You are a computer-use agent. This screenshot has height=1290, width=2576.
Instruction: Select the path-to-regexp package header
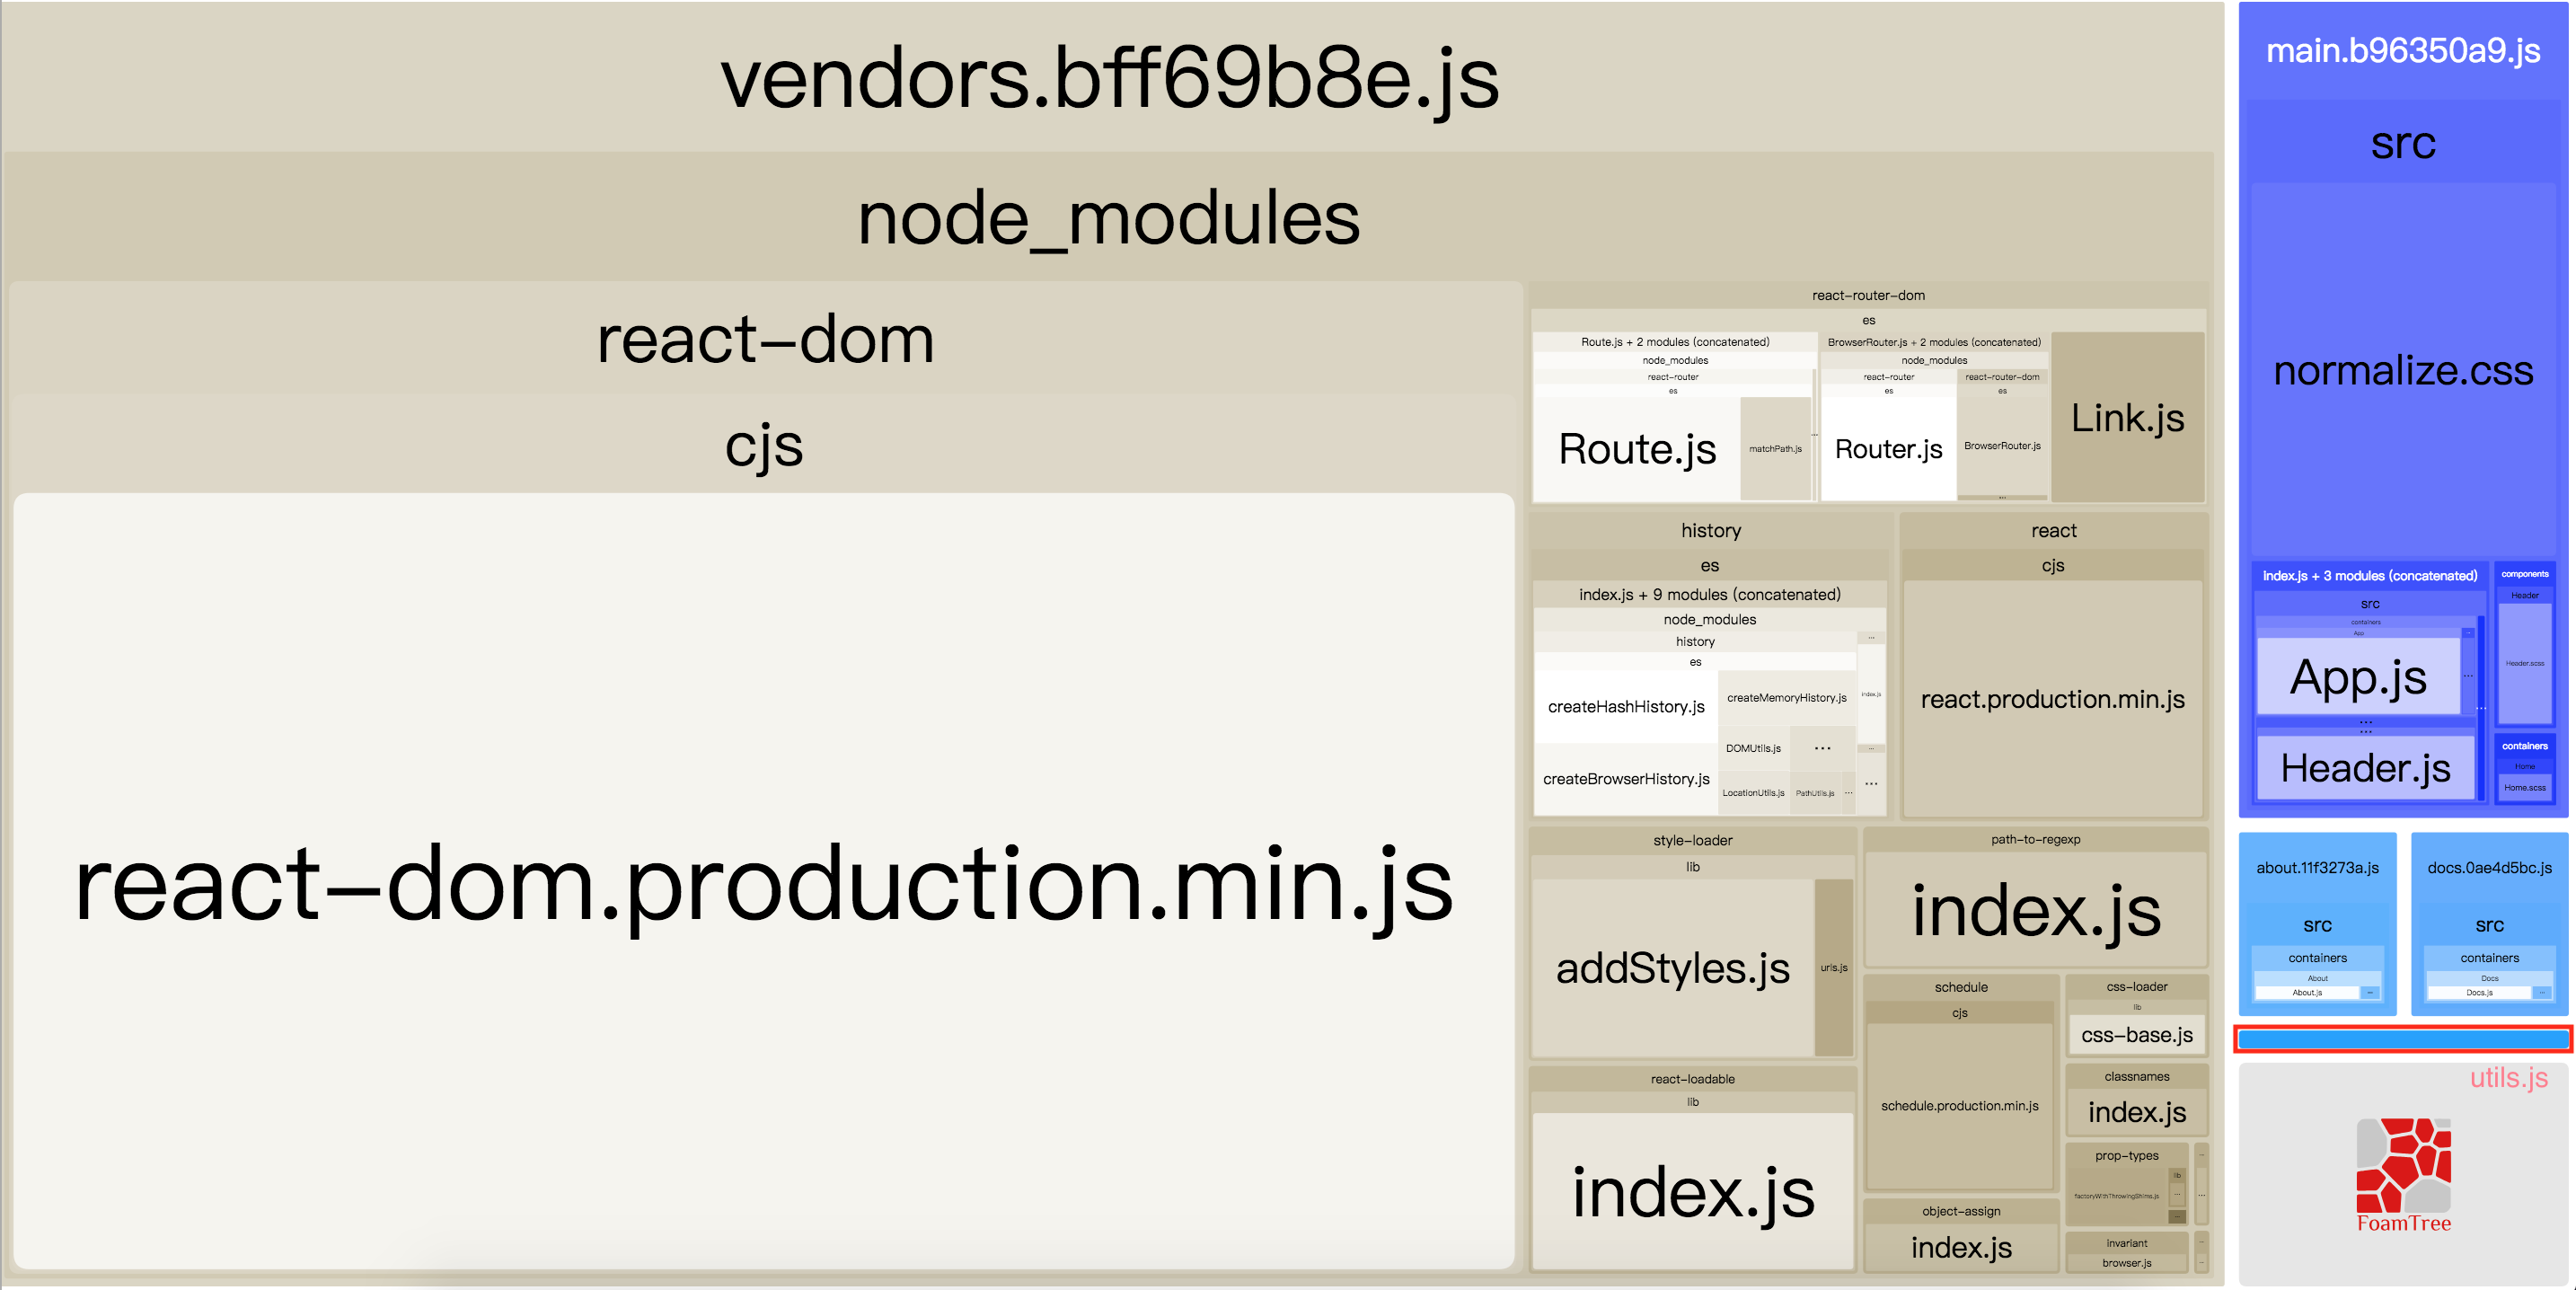coord(2035,839)
